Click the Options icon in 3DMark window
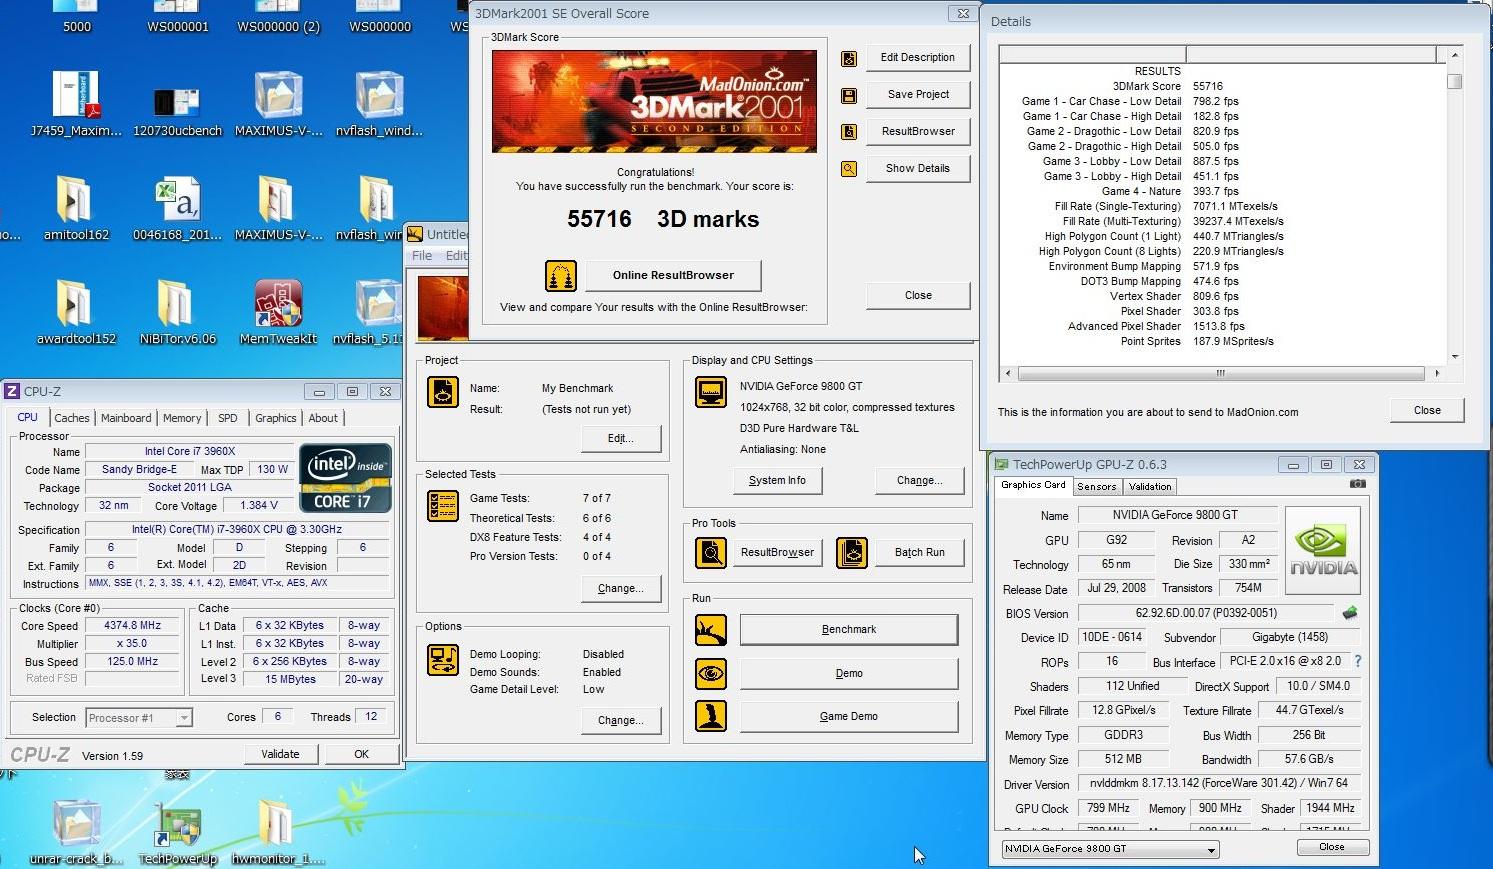The height and width of the screenshot is (869, 1493). [443, 661]
